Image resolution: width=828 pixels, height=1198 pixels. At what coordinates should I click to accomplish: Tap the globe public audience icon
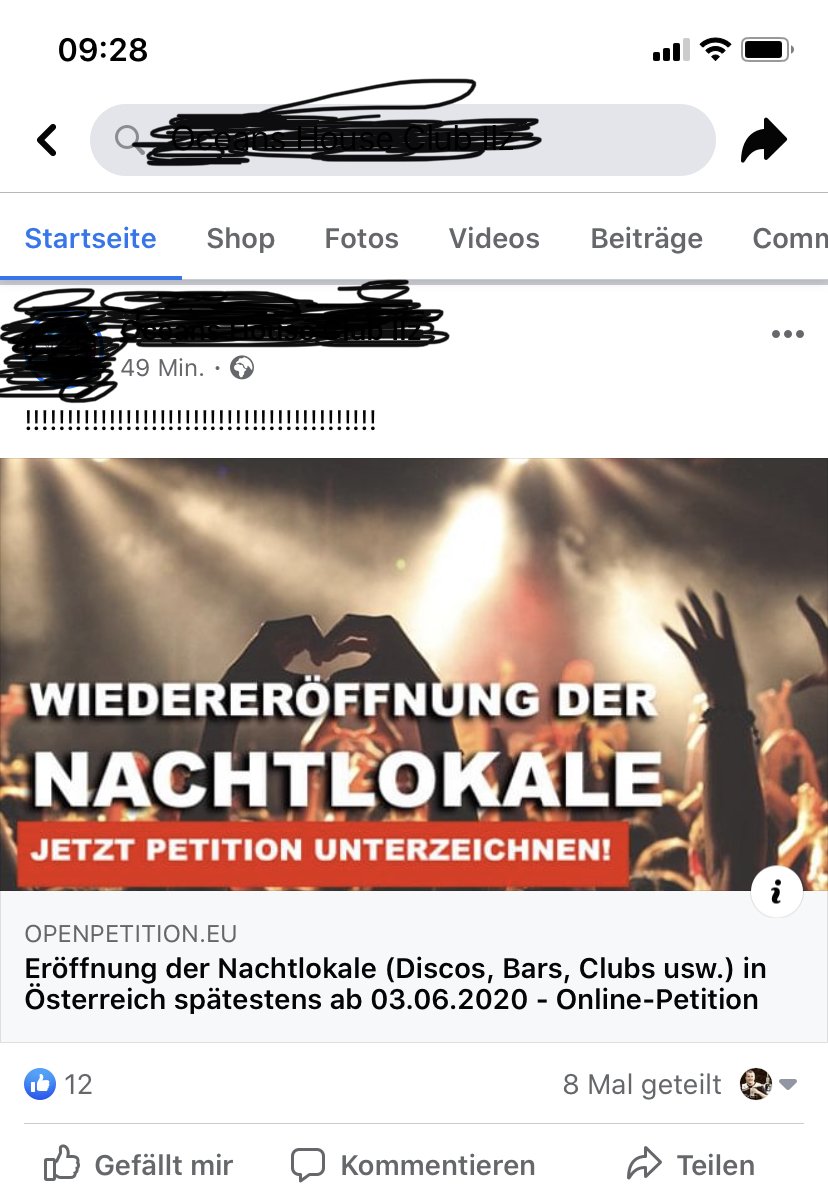click(242, 368)
